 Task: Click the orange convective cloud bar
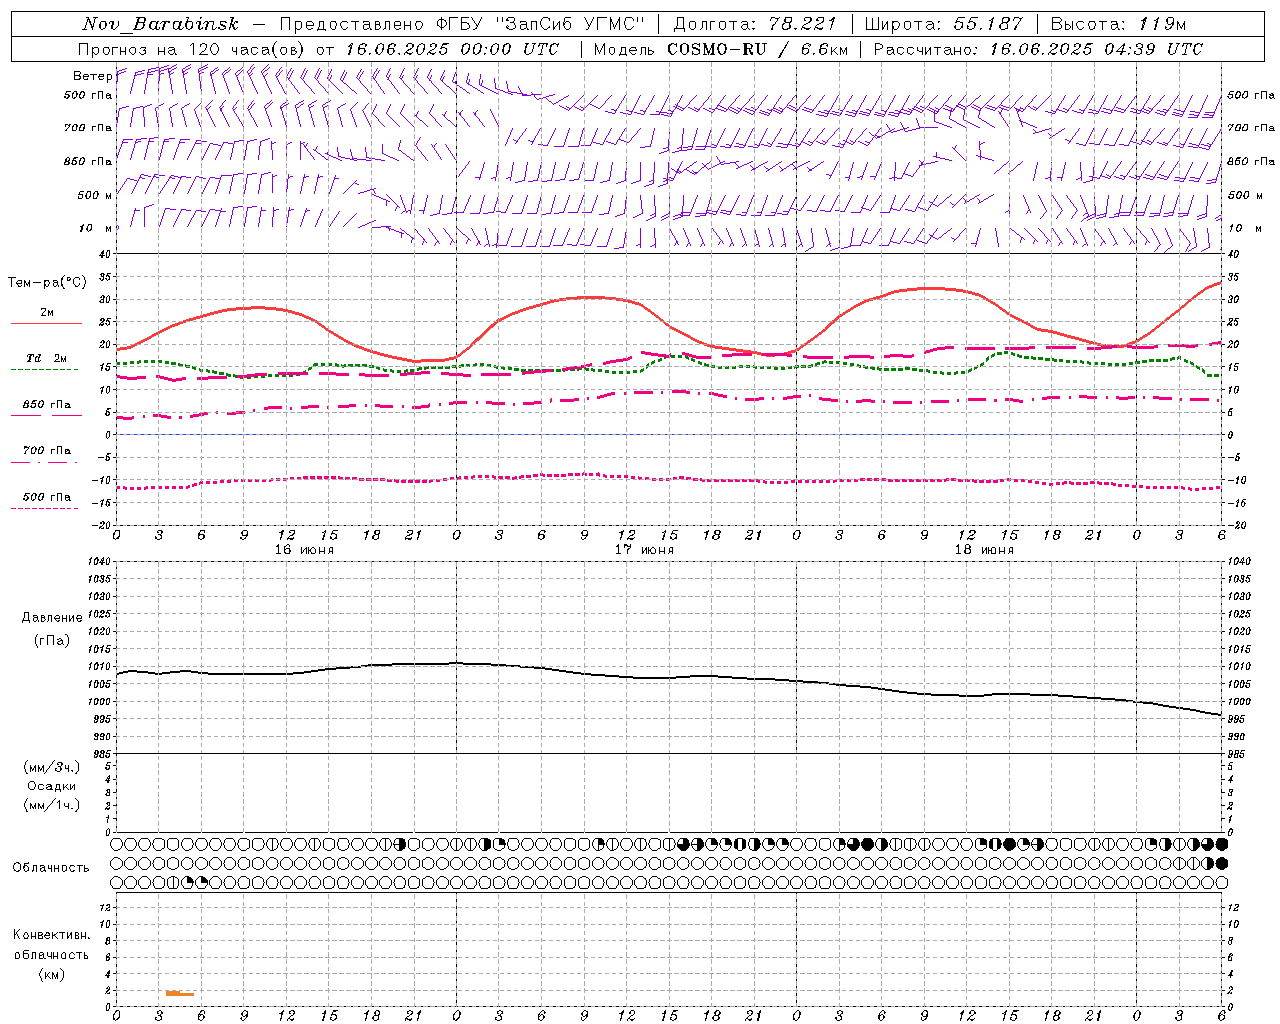click(180, 993)
